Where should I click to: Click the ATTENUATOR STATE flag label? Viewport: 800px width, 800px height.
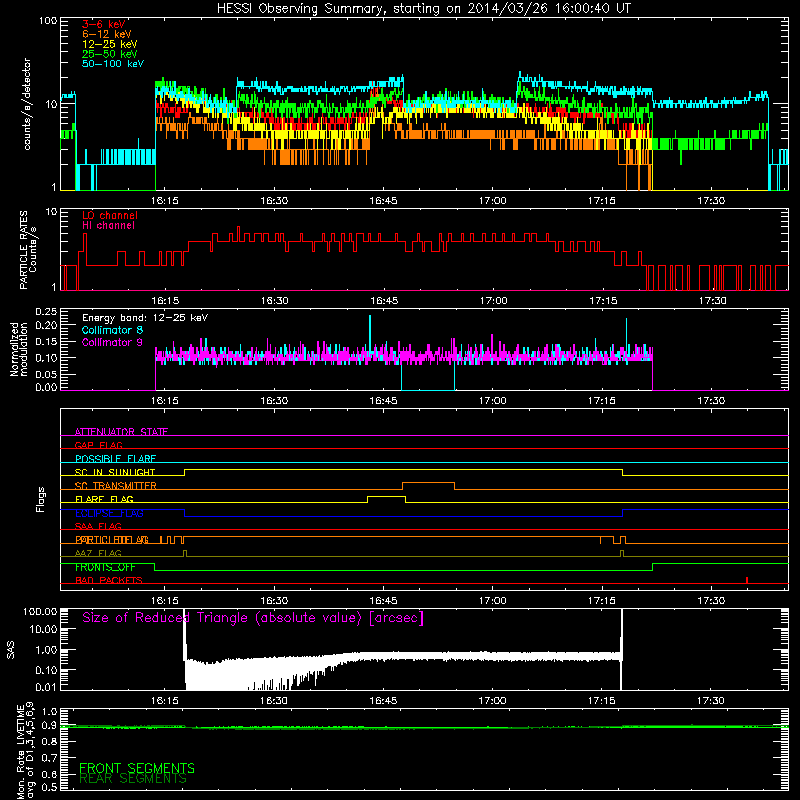(121, 432)
